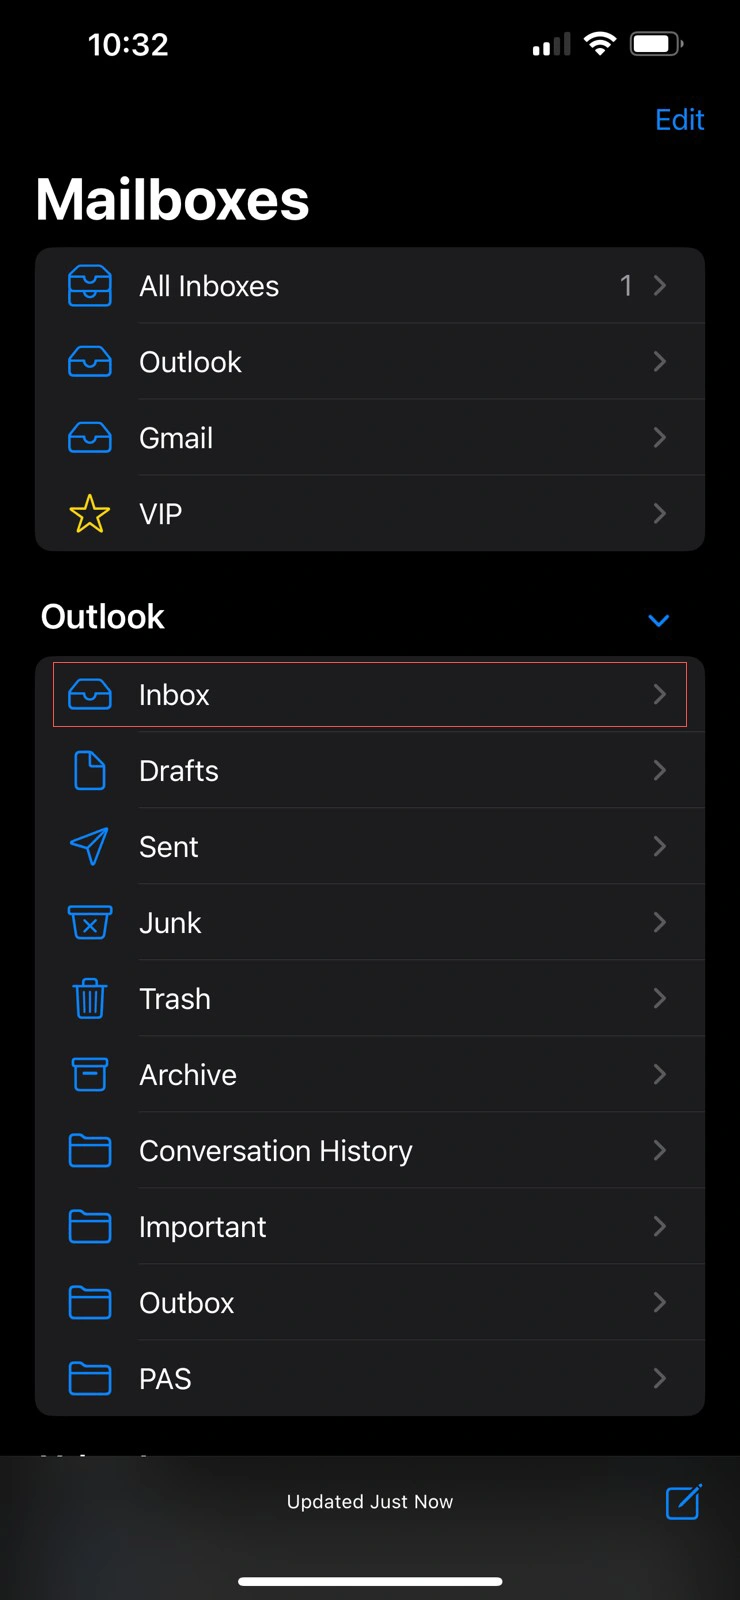The image size is (740, 1600).
Task: Tap the Outlook section header title
Action: [103, 617]
